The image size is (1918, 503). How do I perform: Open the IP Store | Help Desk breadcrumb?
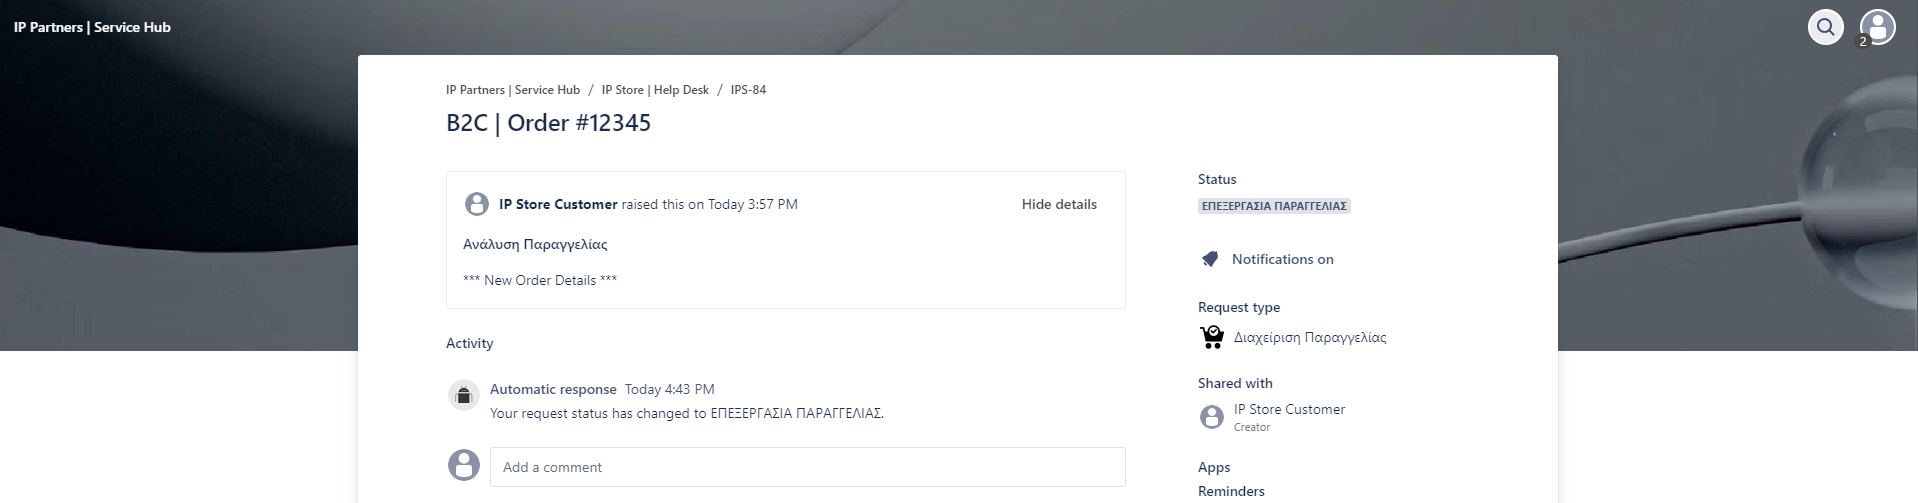click(654, 90)
